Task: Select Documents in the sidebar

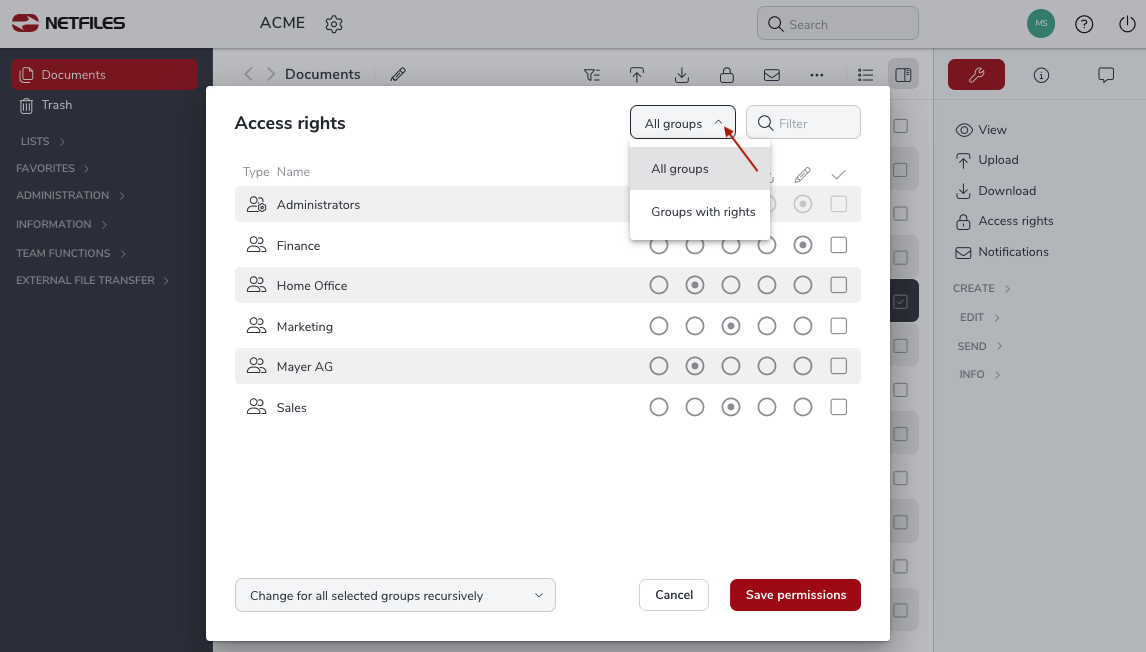Action: coord(105,75)
